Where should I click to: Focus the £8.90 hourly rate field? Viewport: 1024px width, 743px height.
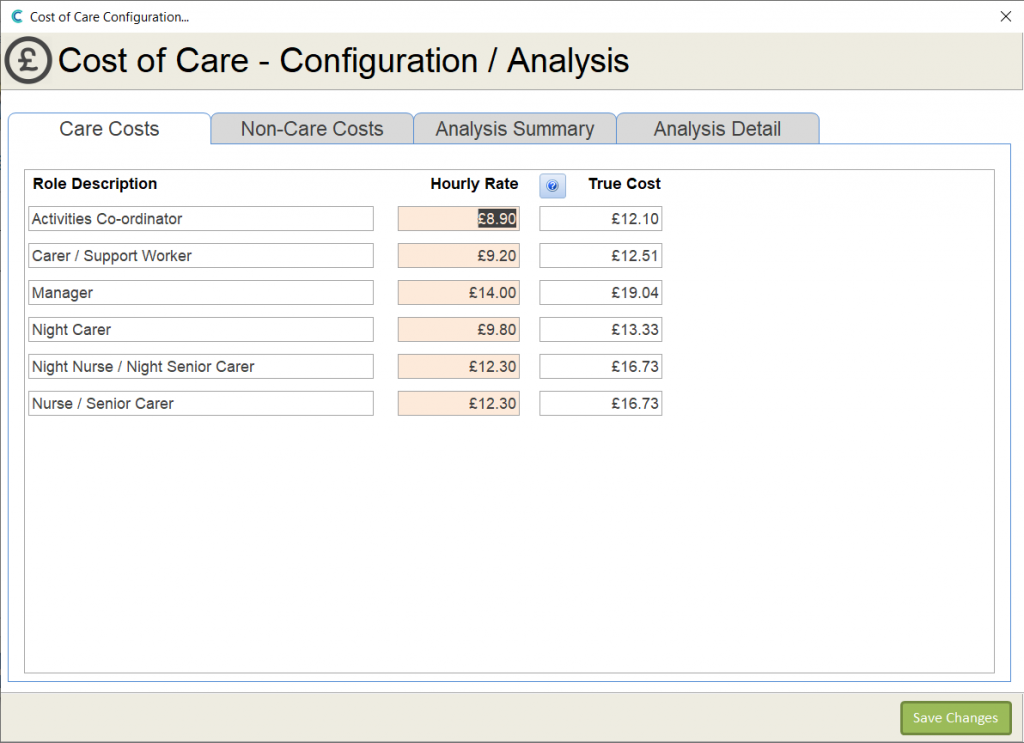[x=458, y=219]
